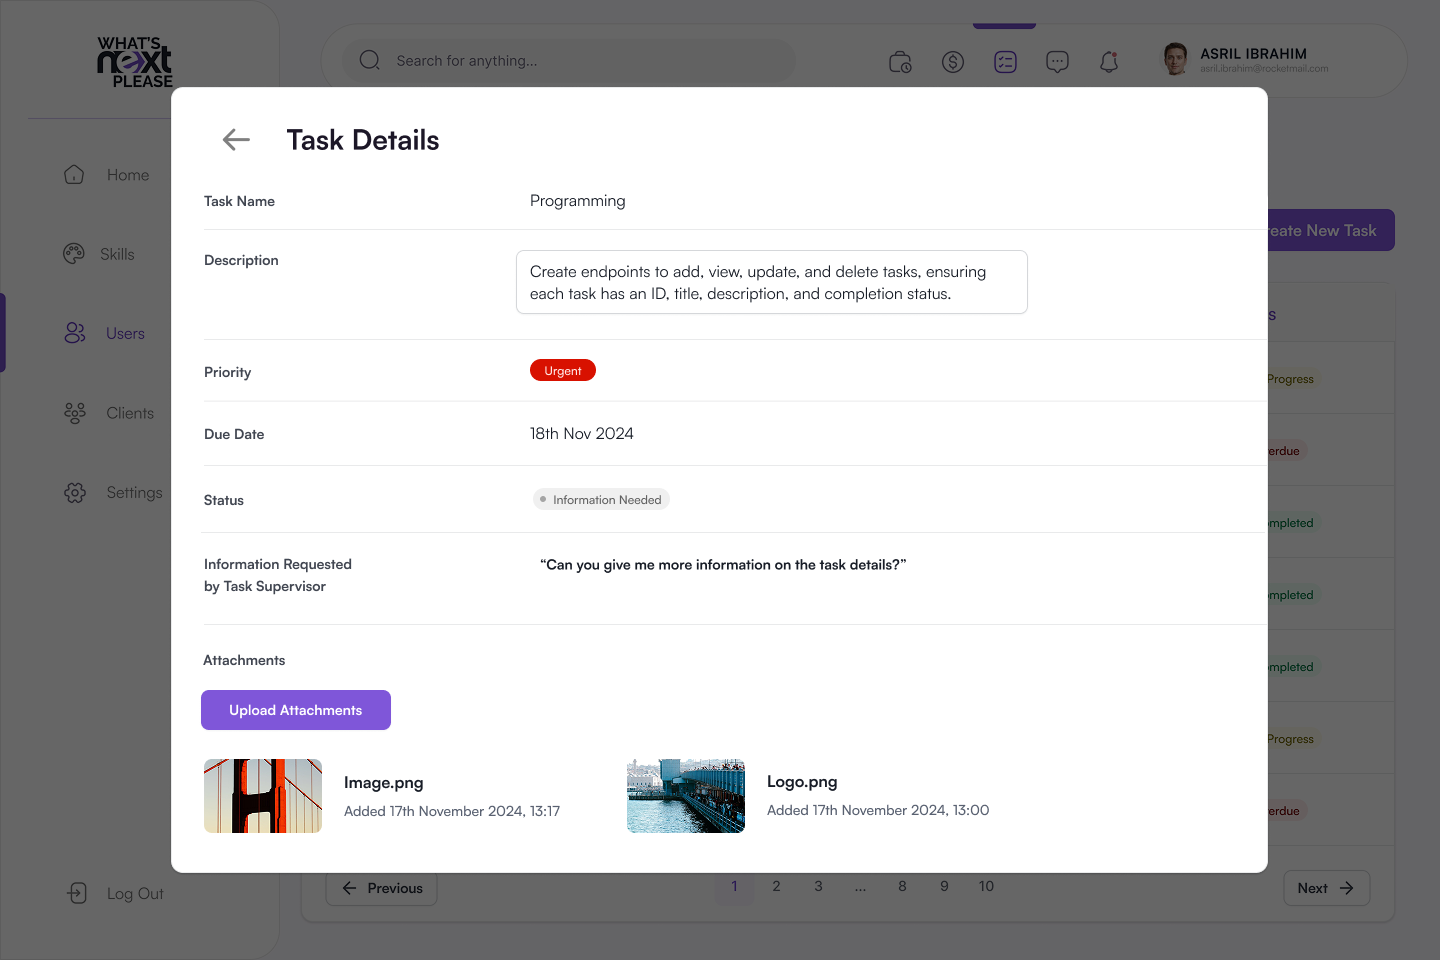This screenshot has height=960, width=1440.
Task: Click the search magnifier icon
Action: pyautogui.click(x=370, y=60)
